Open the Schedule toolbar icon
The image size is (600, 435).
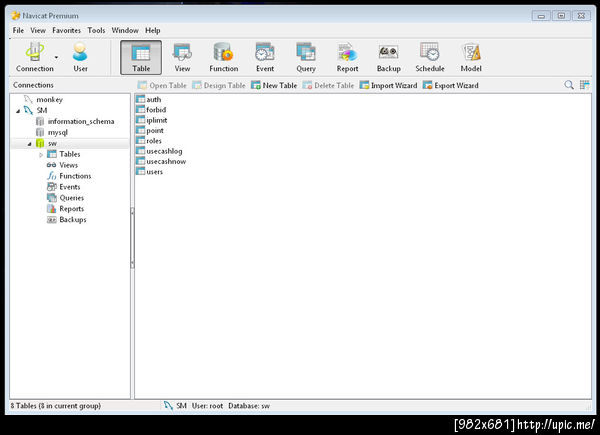(x=430, y=57)
